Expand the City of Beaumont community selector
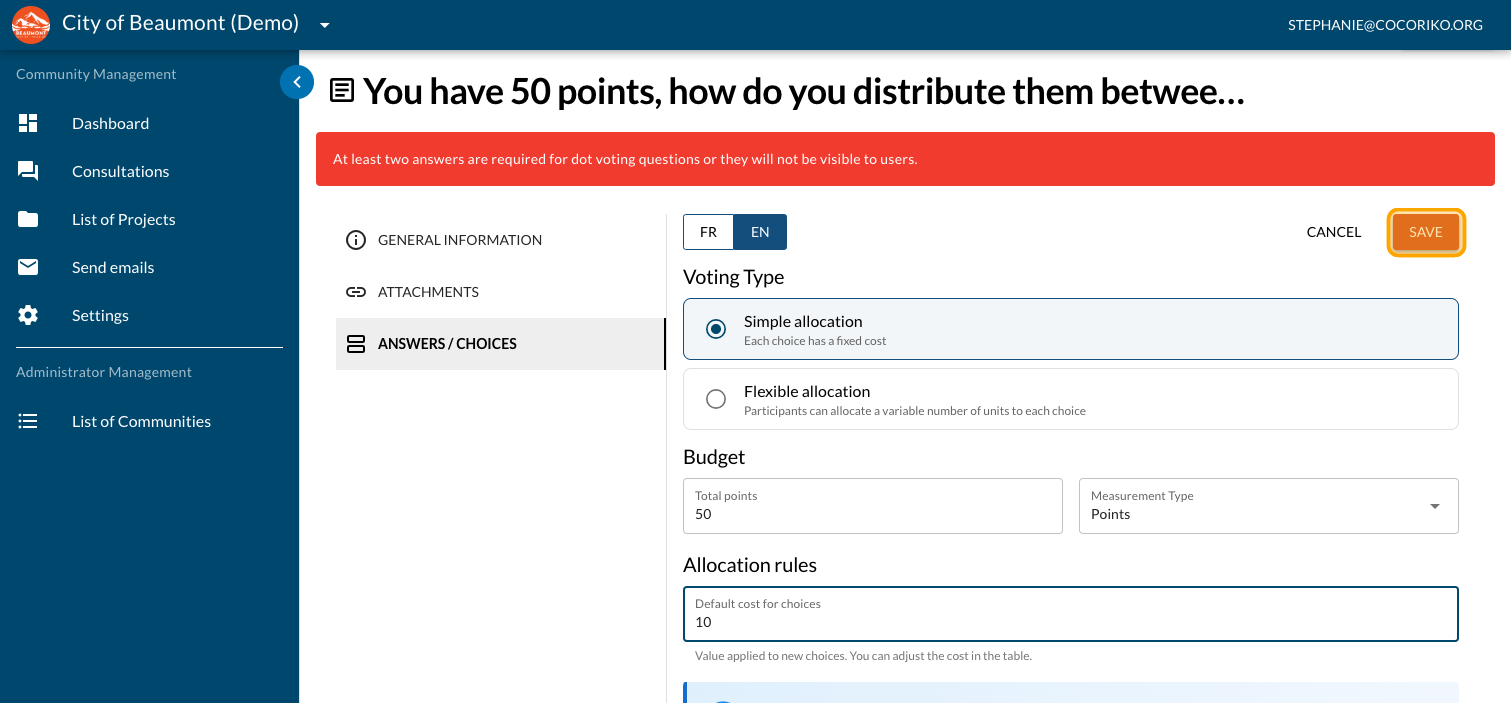The width and height of the screenshot is (1511, 703). click(324, 25)
